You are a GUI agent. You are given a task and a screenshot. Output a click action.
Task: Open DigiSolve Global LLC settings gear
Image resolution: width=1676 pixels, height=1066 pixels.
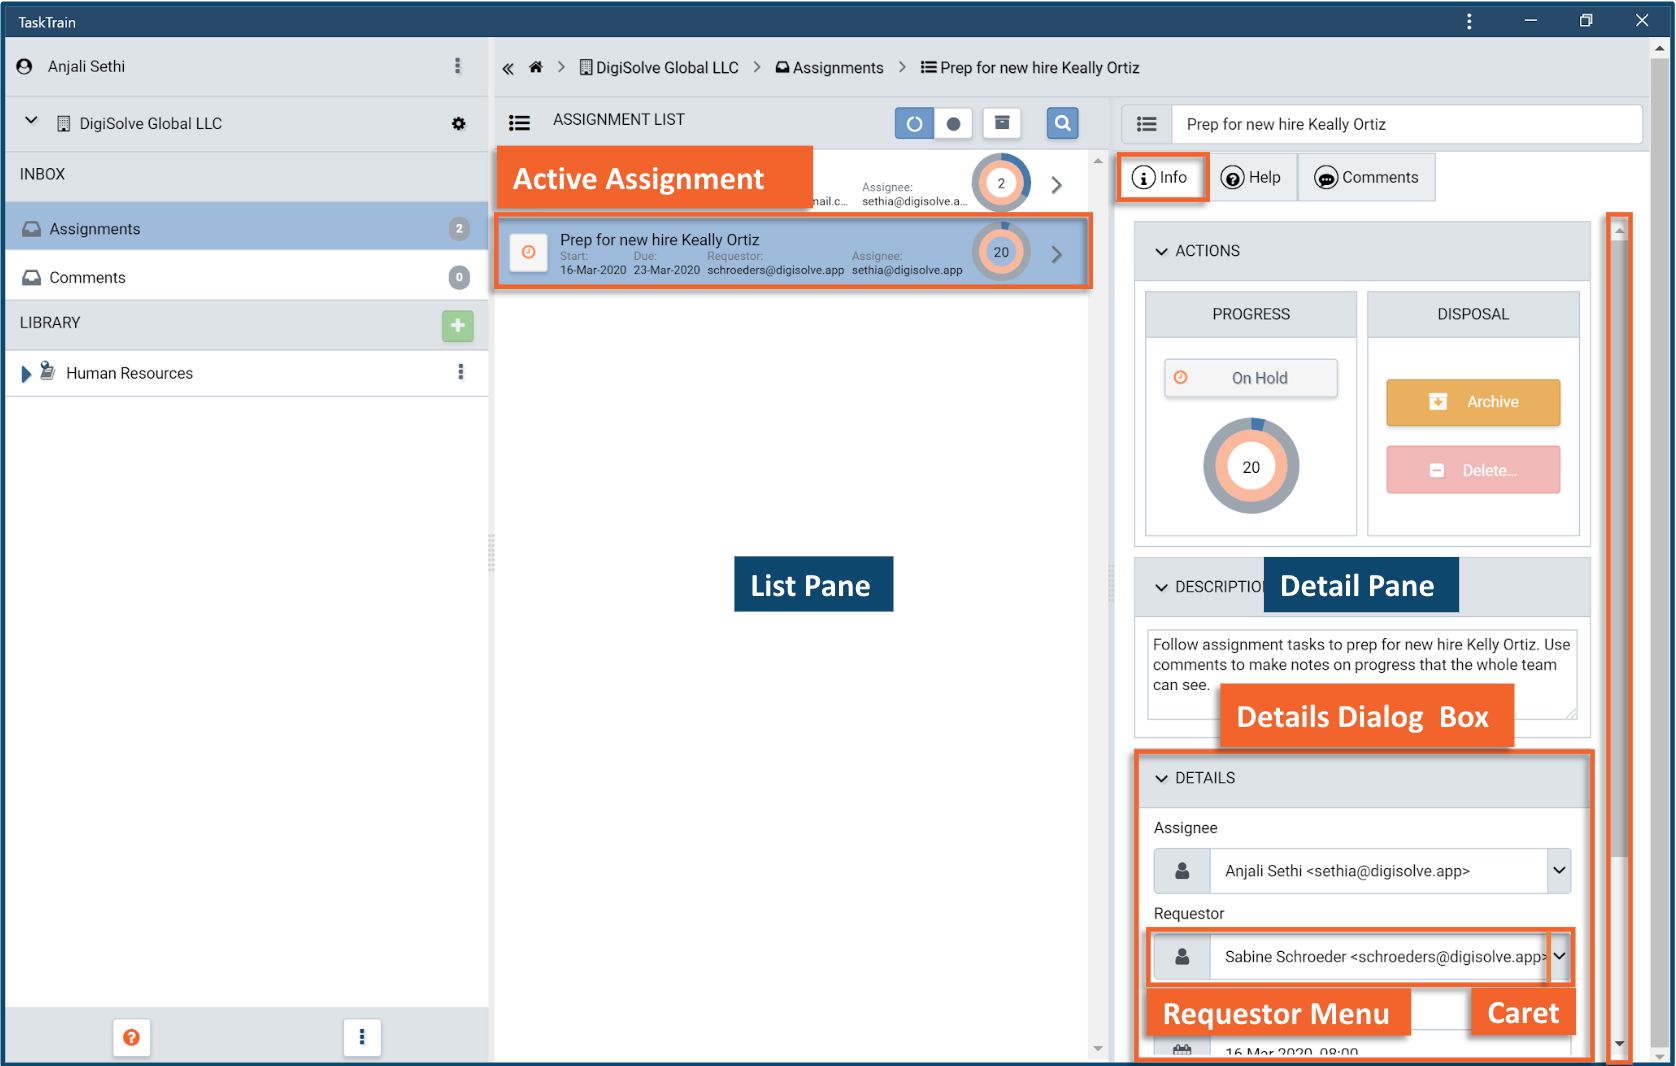point(458,124)
